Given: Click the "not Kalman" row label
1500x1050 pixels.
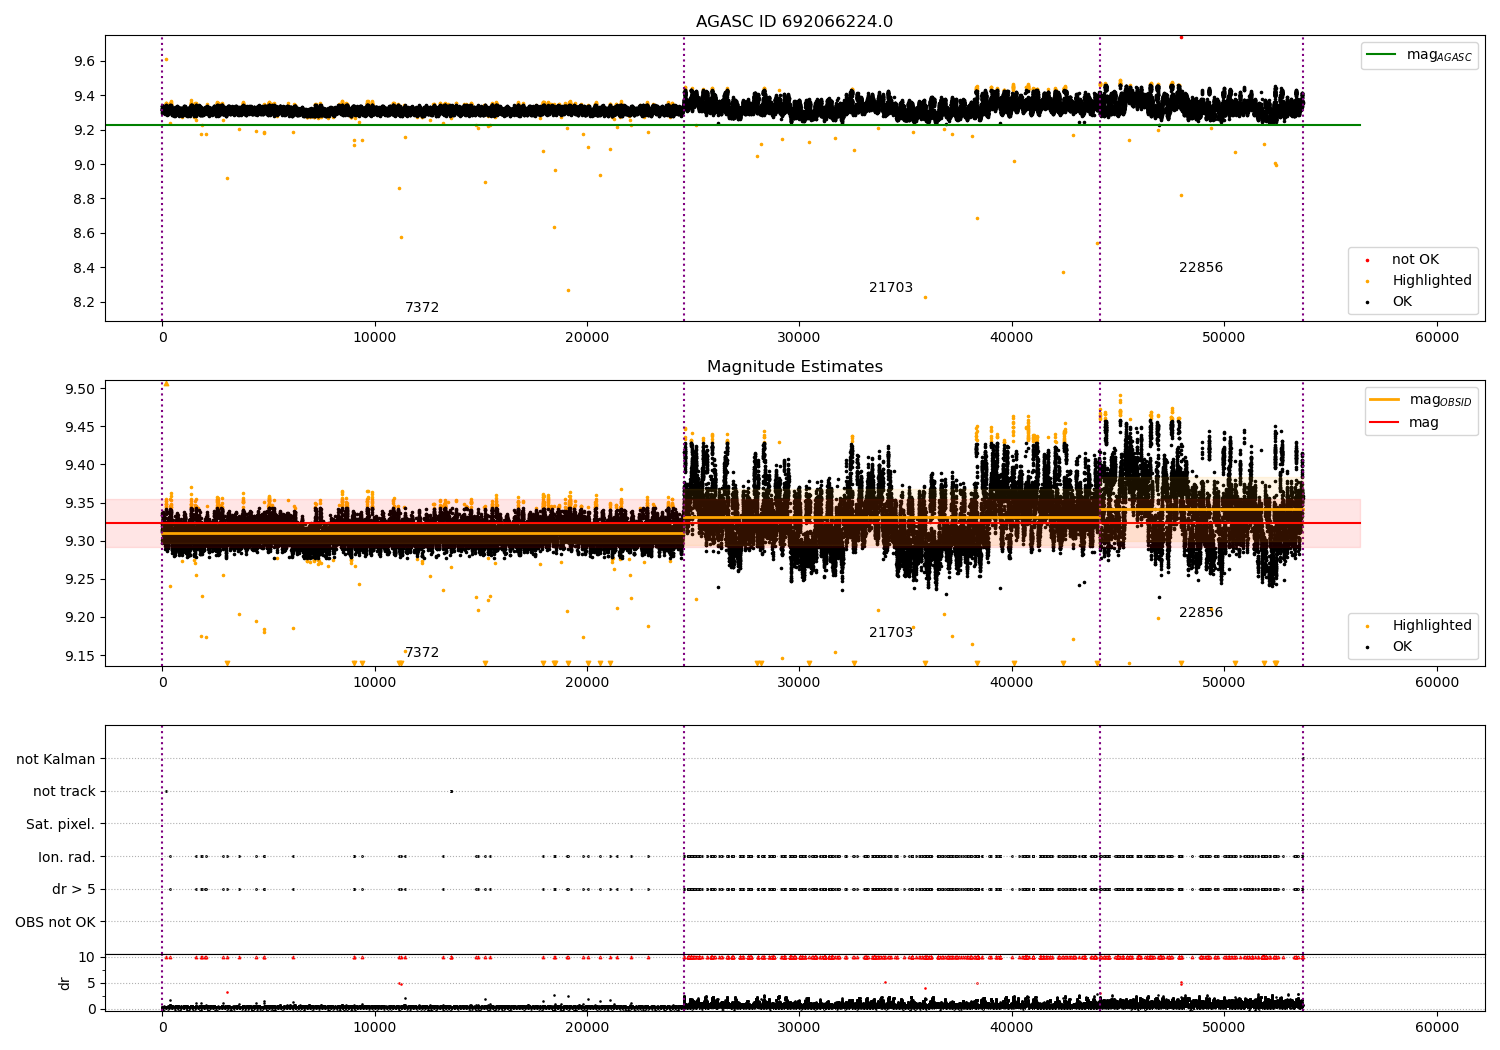Looking at the screenshot, I should coord(56,759).
